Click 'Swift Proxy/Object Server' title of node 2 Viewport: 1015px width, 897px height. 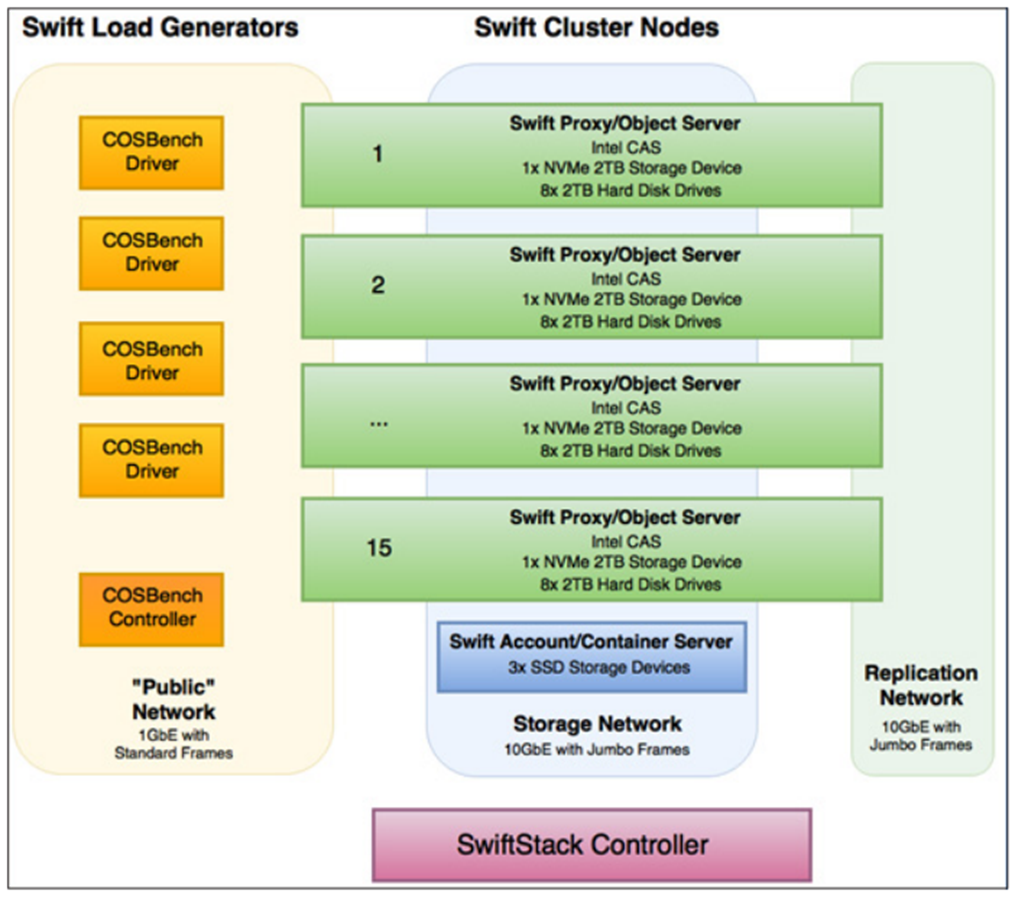(625, 255)
